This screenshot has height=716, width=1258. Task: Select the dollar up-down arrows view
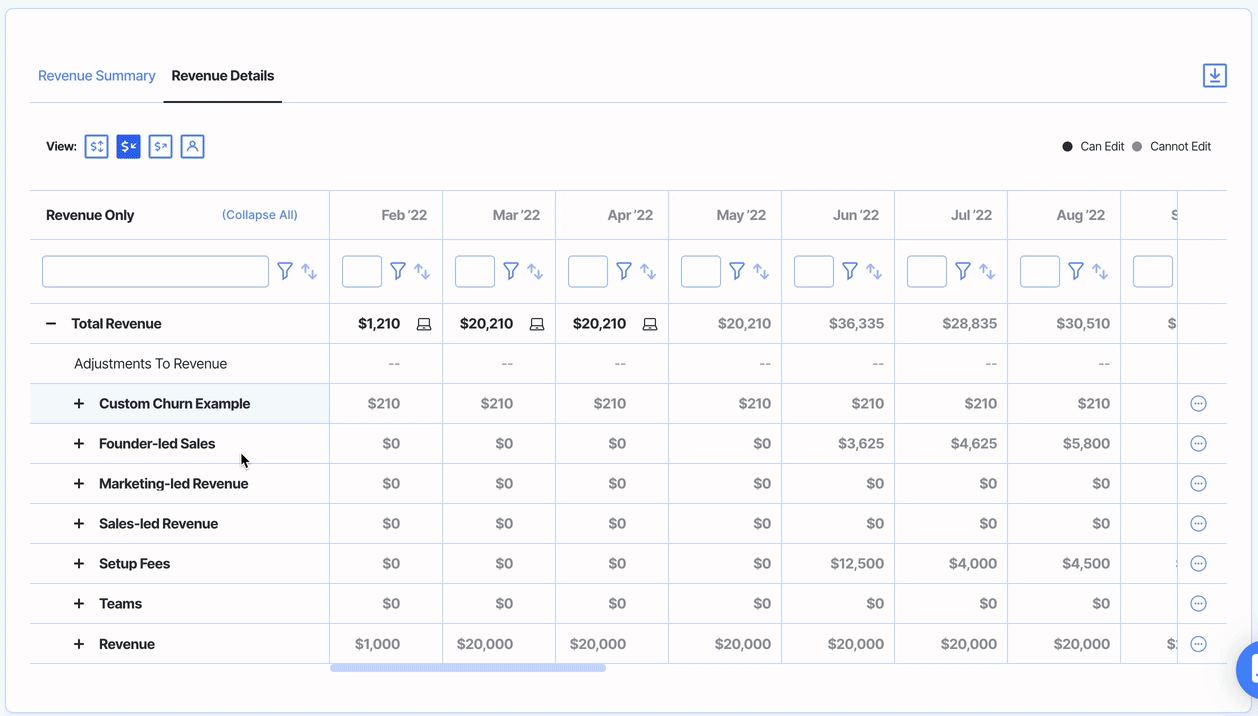point(97,147)
